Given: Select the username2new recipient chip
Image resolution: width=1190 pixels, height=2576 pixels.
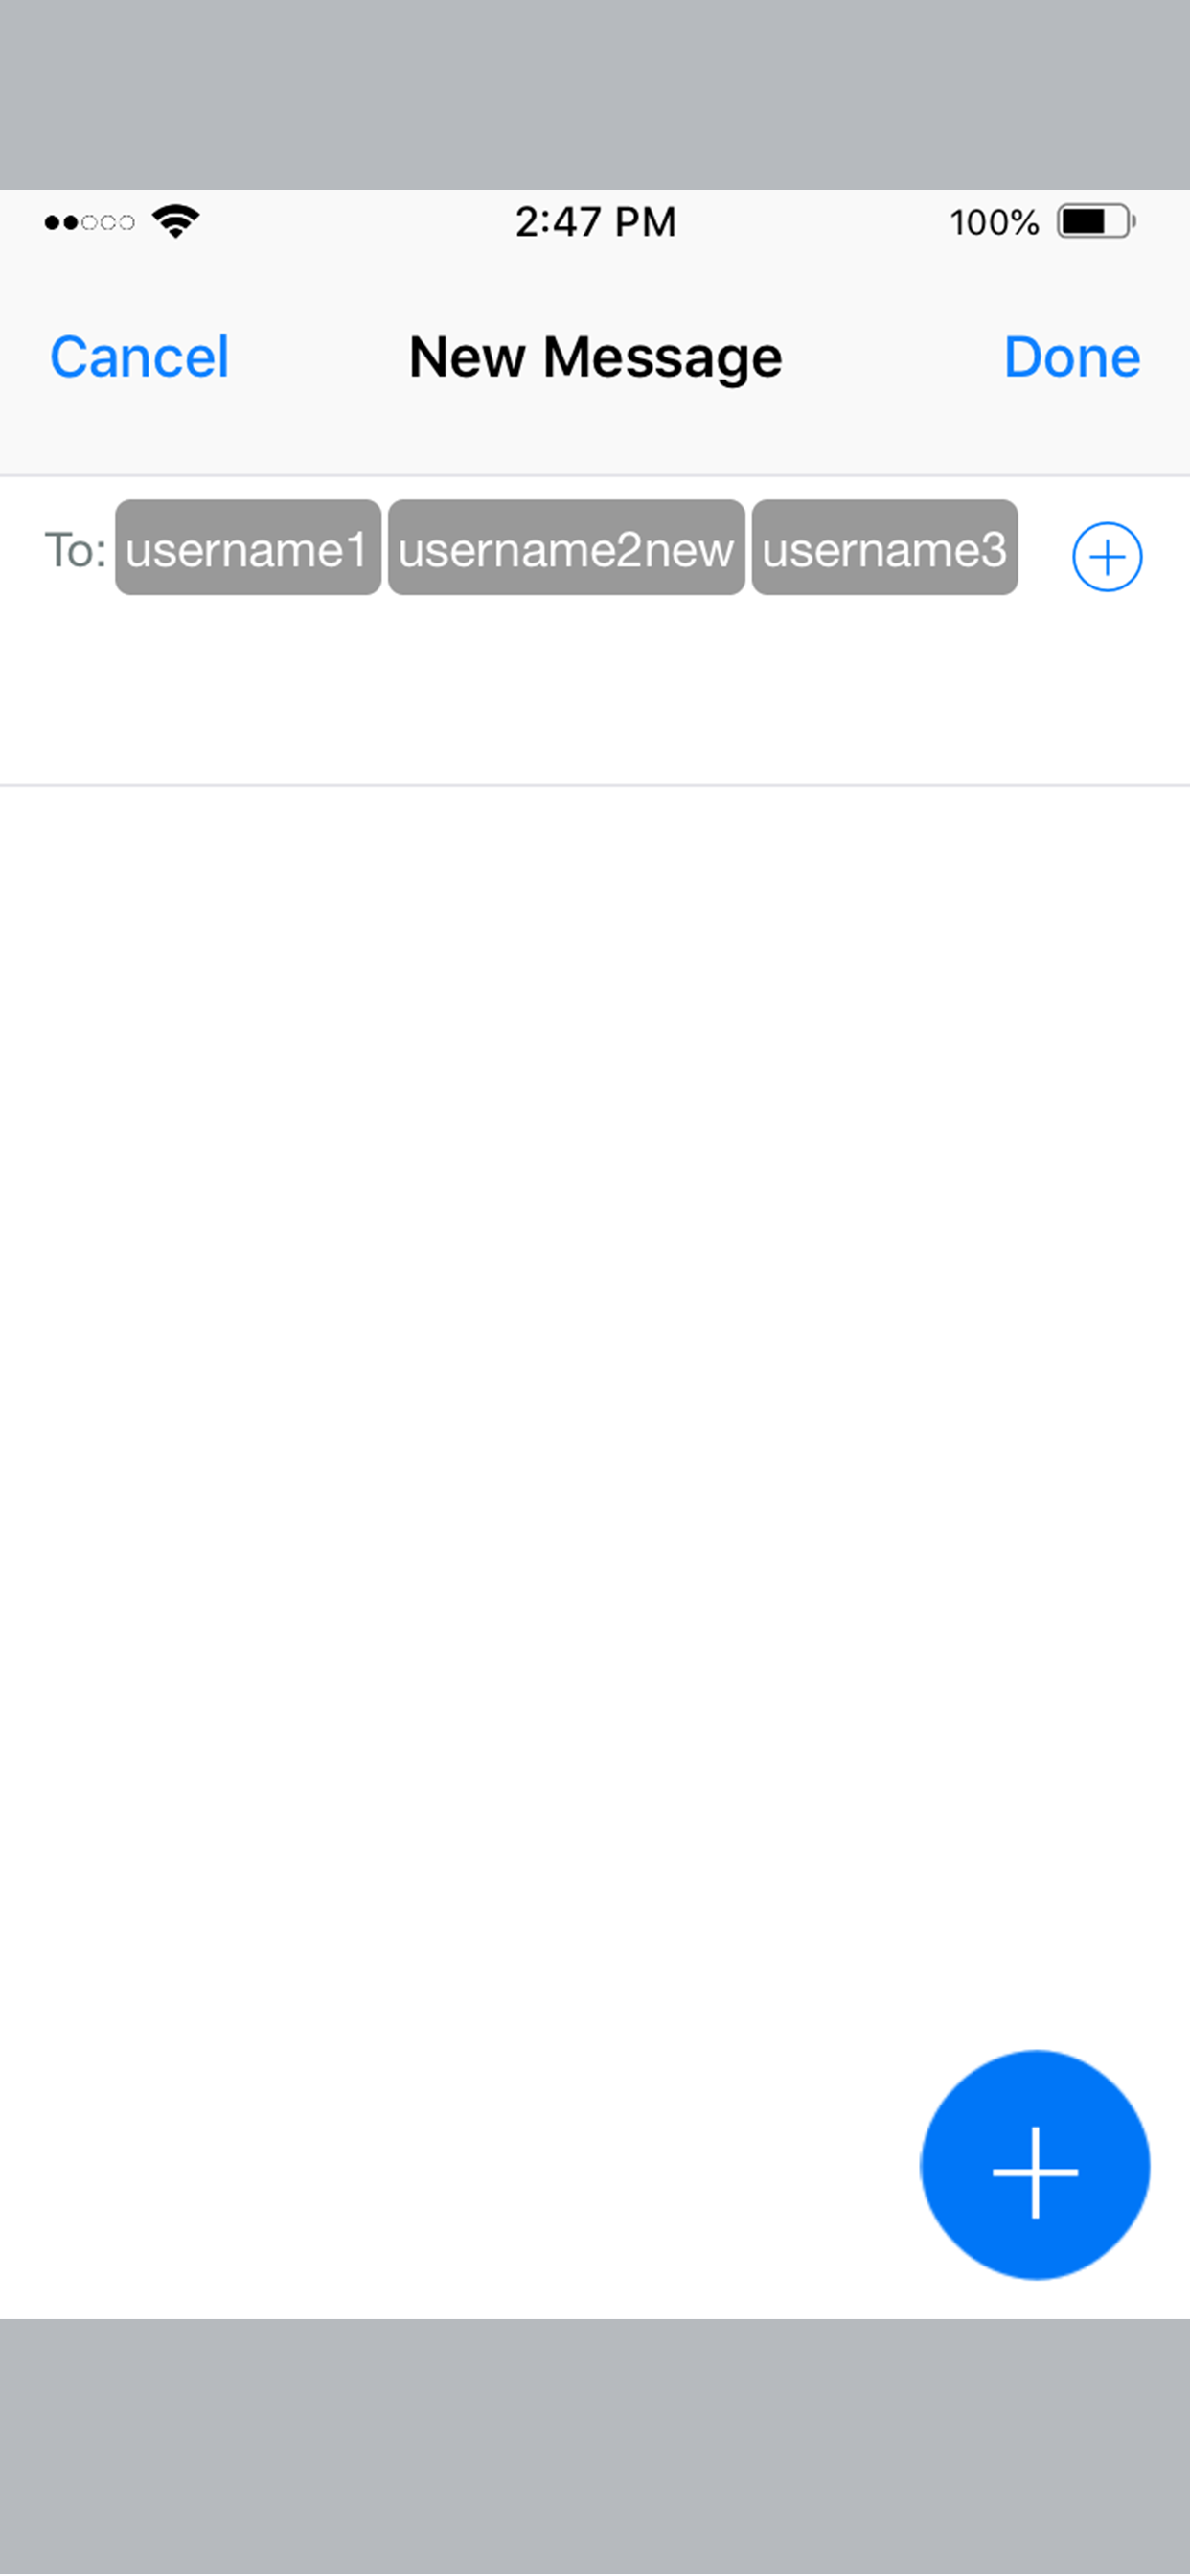Looking at the screenshot, I should point(566,548).
